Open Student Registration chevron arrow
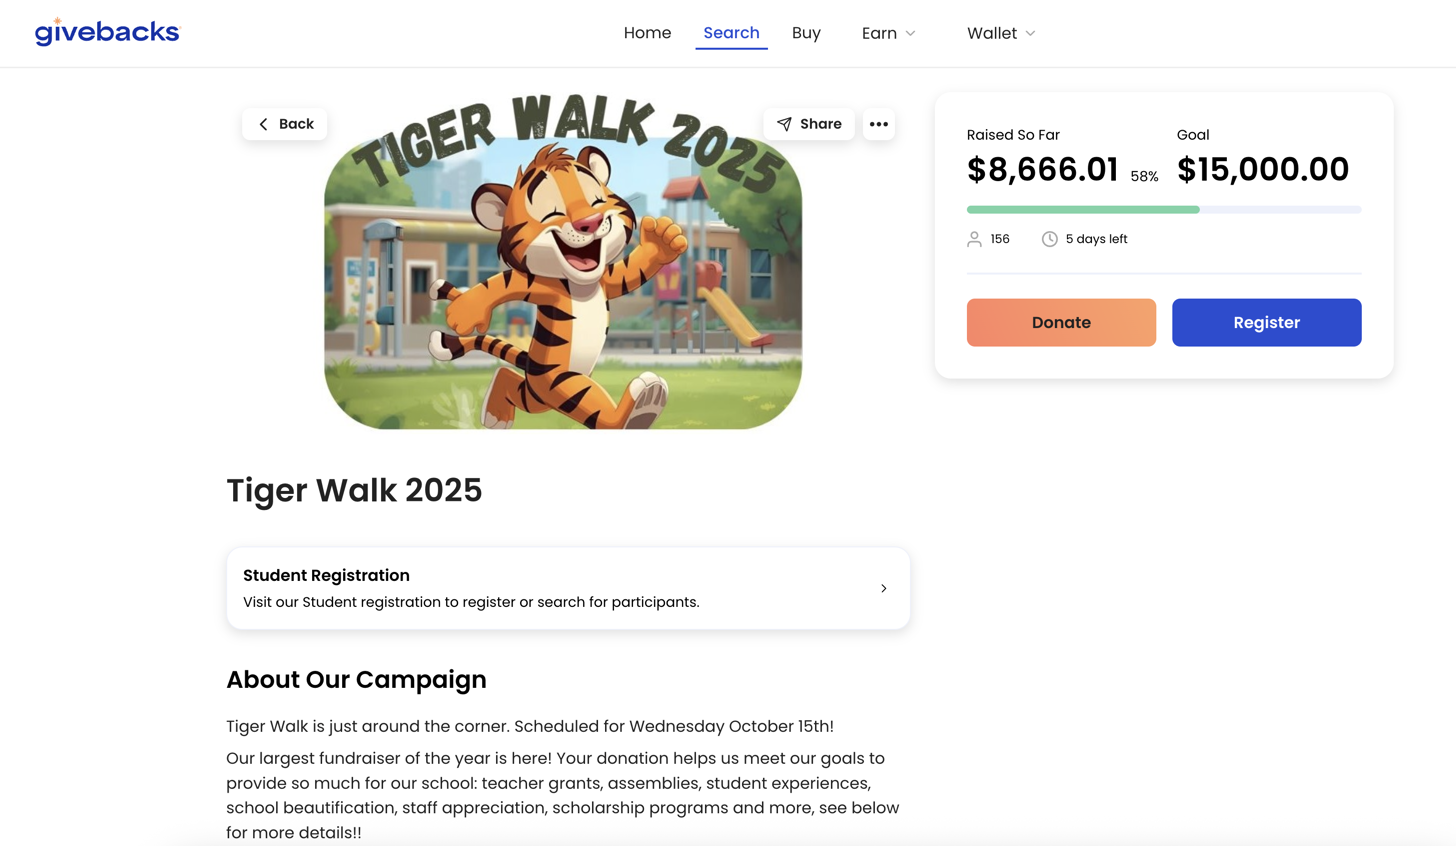This screenshot has height=846, width=1456. [883, 588]
